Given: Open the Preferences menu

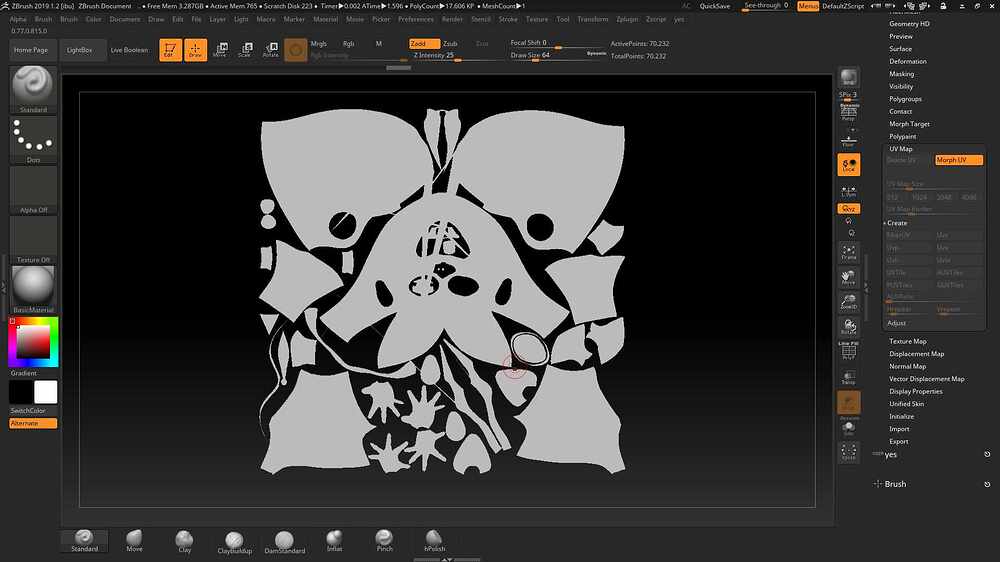Looking at the screenshot, I should pyautogui.click(x=416, y=19).
